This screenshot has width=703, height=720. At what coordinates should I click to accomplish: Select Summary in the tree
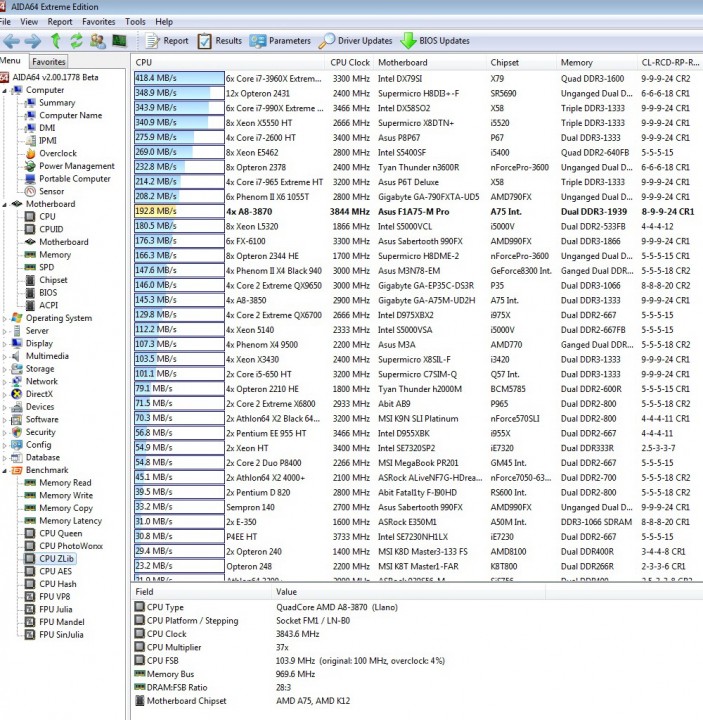[57, 103]
